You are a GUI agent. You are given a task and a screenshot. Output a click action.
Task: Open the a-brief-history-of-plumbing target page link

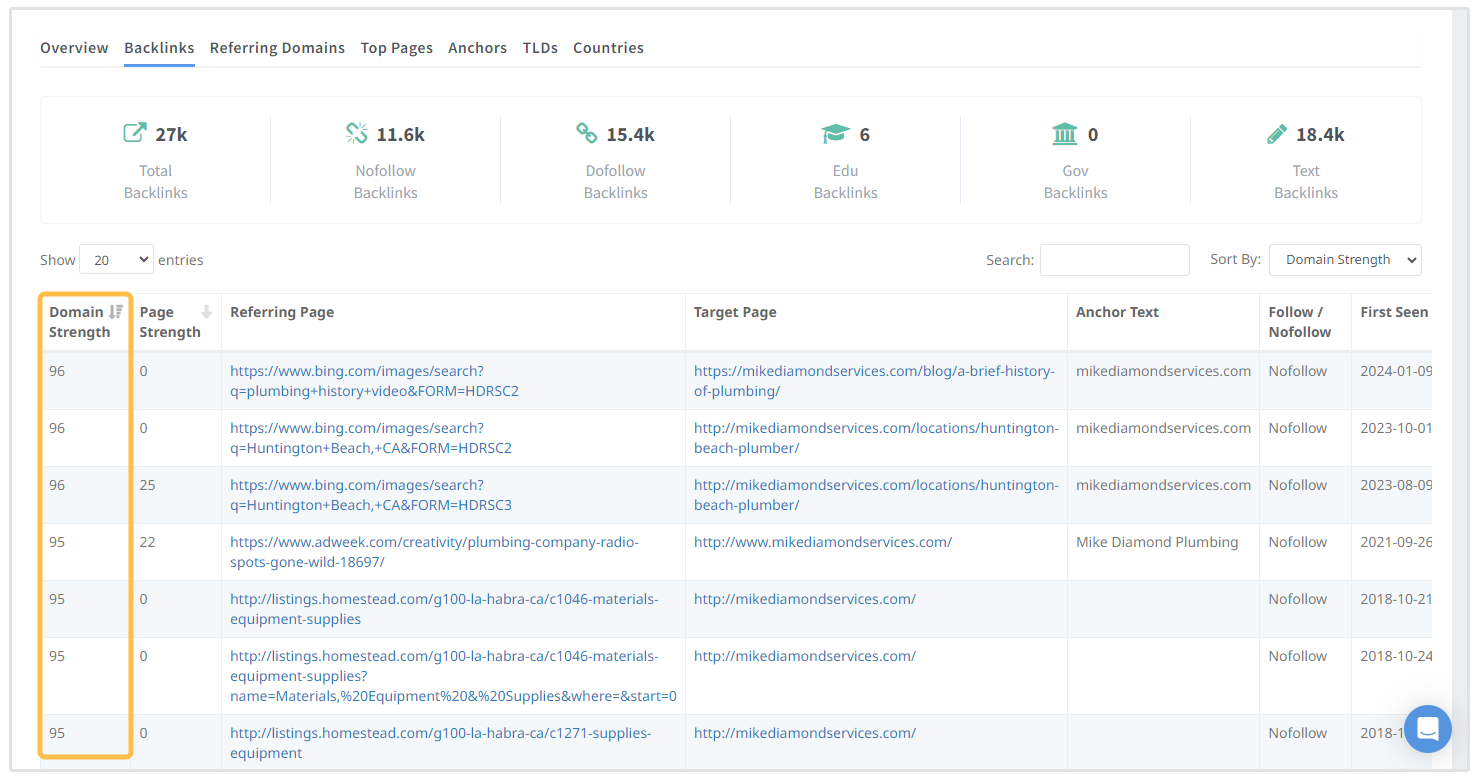(874, 381)
